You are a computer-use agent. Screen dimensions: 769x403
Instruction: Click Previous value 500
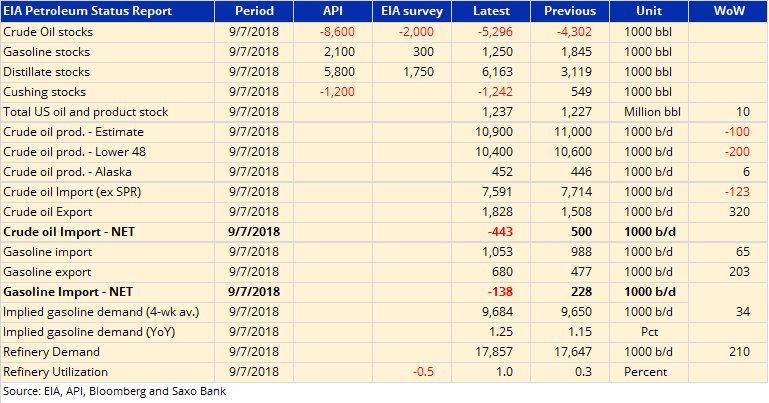(x=581, y=232)
